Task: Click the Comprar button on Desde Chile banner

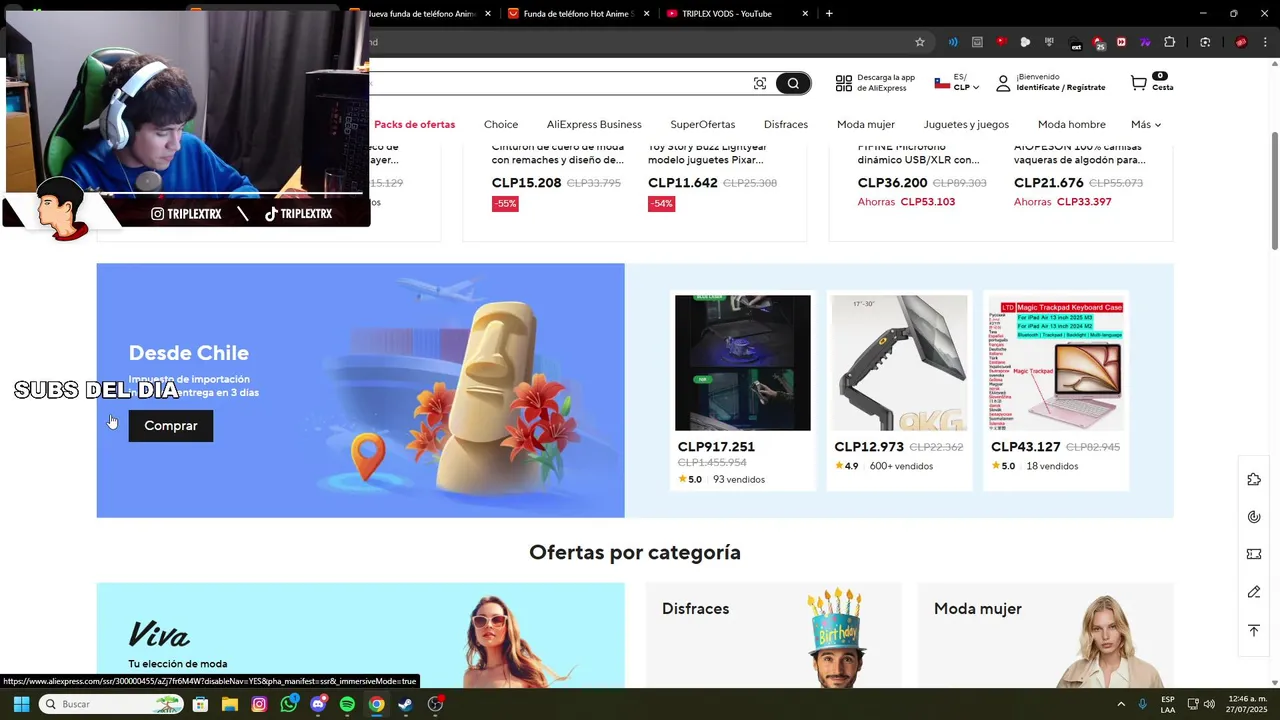Action: pyautogui.click(x=171, y=426)
